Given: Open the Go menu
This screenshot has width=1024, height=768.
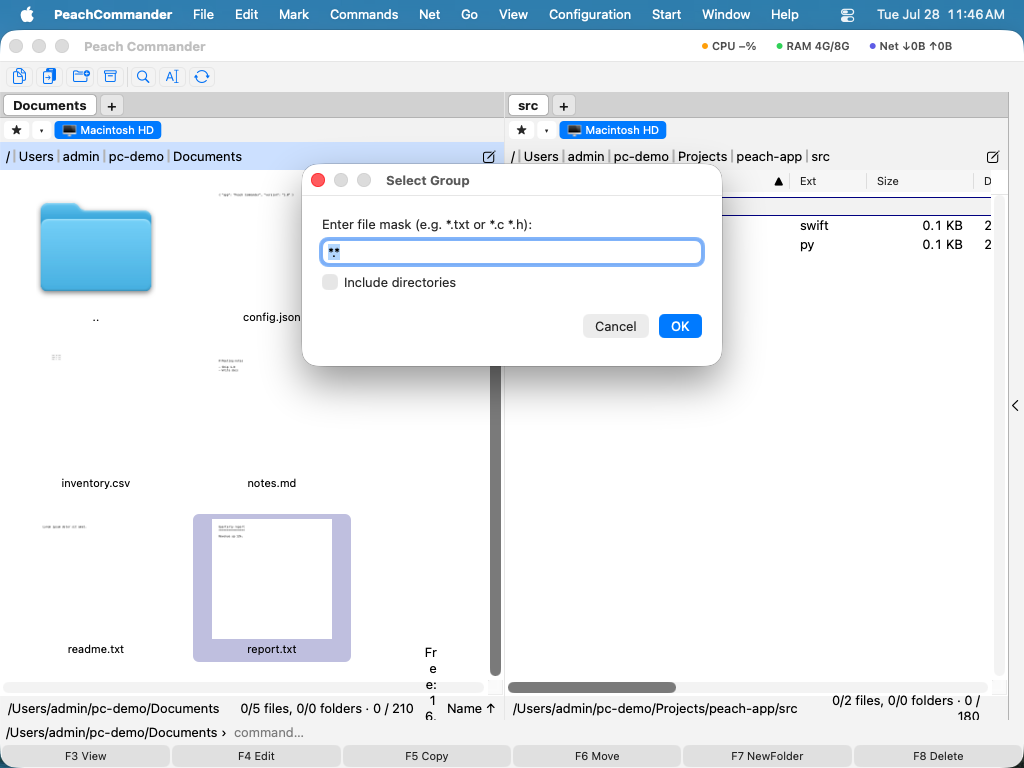Looking at the screenshot, I should coord(469,14).
